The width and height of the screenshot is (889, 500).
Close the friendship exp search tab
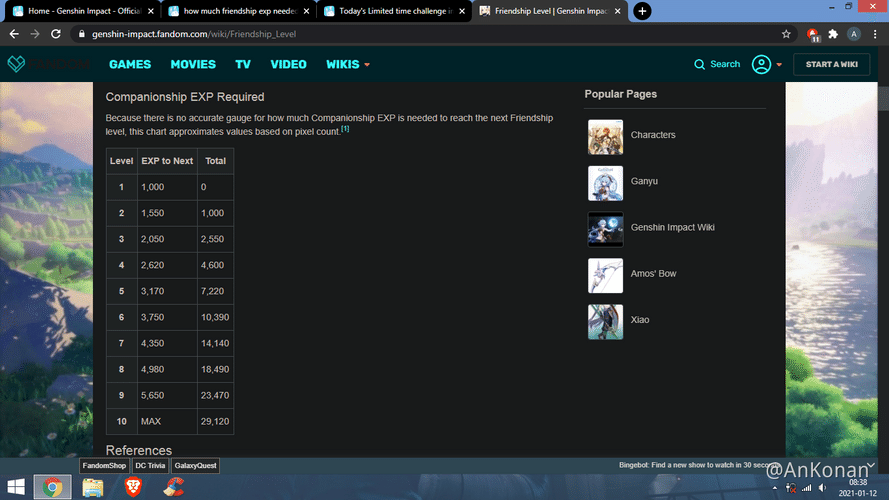point(306,11)
